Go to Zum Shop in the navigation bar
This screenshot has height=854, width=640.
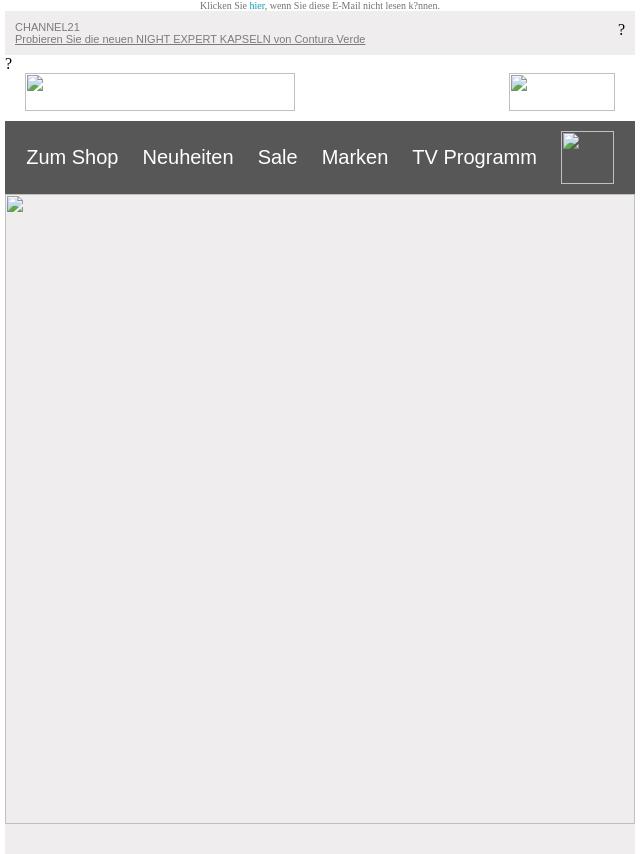click(x=72, y=157)
